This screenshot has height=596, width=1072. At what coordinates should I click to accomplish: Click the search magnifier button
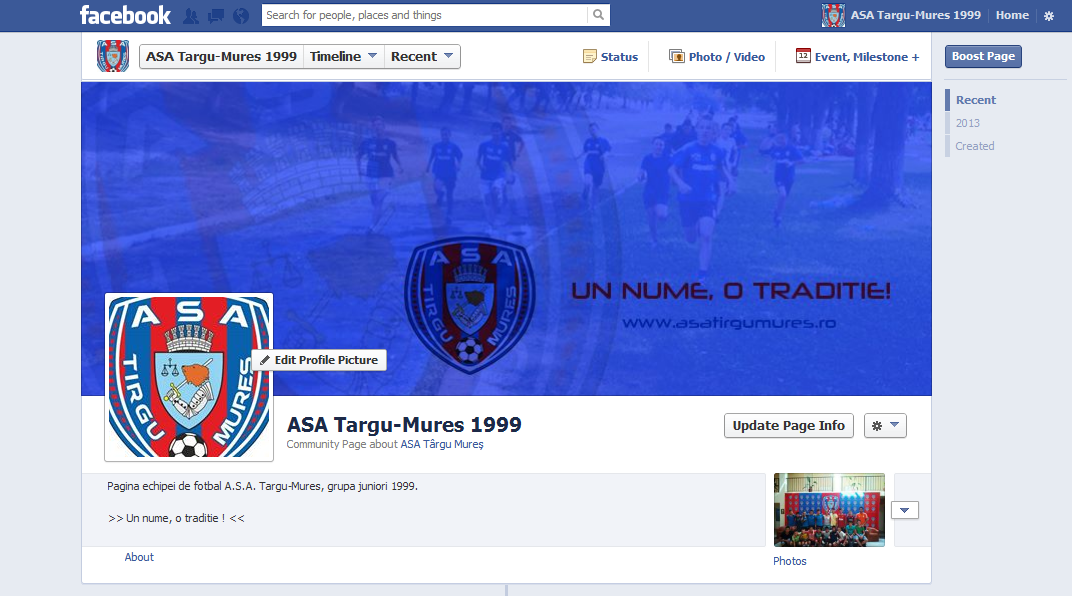click(598, 15)
